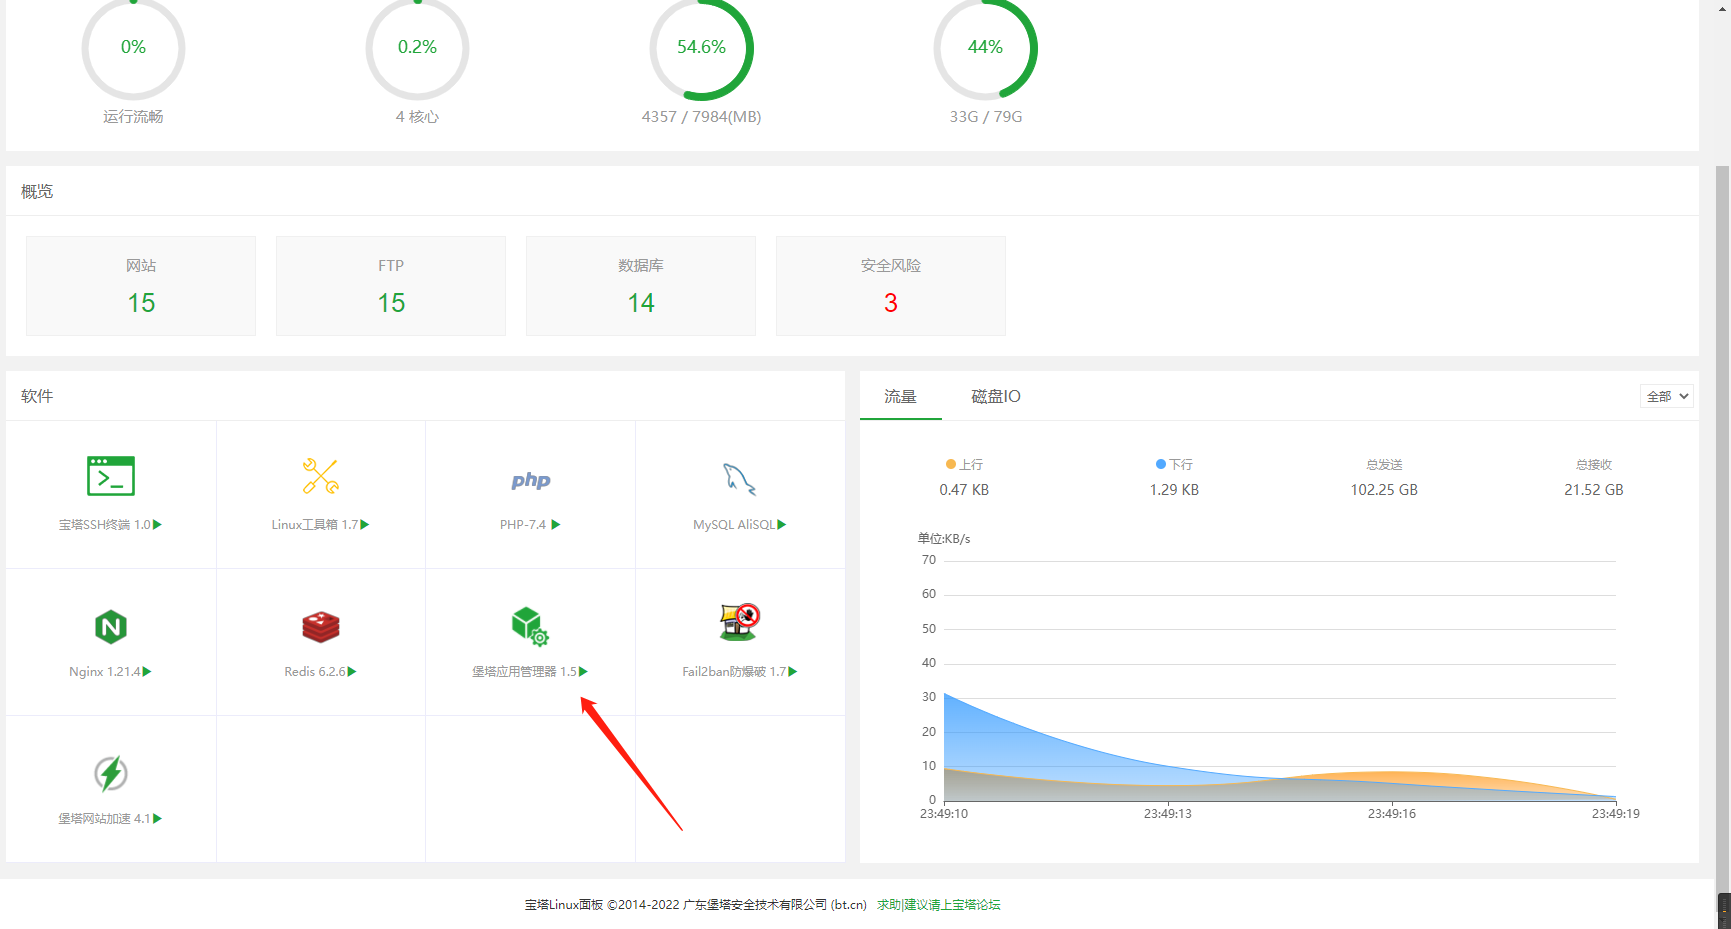Click the play arrow next to 宝塔SSH终端 1.0
1731x929 pixels.
(157, 524)
